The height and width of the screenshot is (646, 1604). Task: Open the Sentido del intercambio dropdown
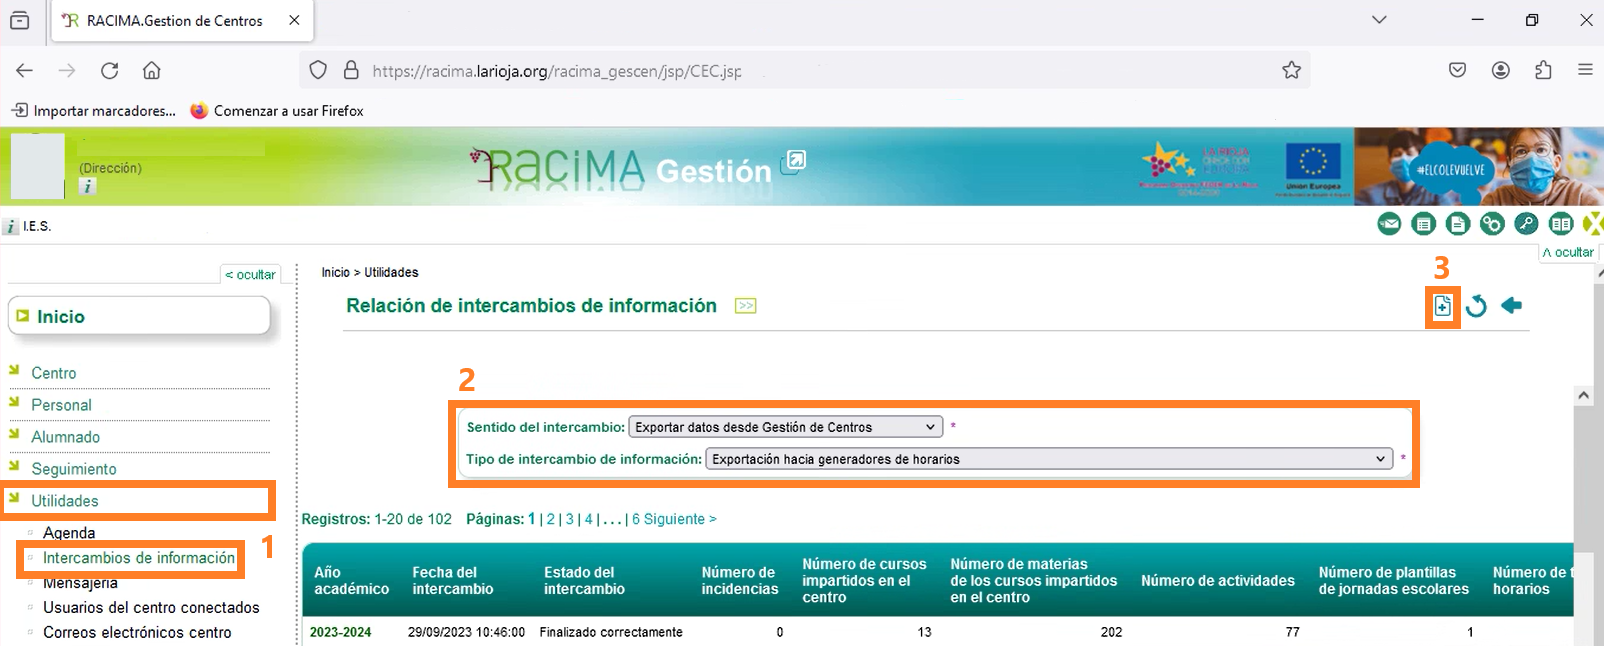785,427
